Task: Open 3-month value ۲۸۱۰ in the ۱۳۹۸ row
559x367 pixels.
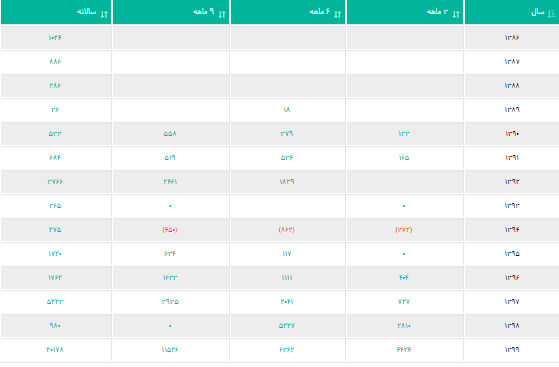Action: coord(404,325)
